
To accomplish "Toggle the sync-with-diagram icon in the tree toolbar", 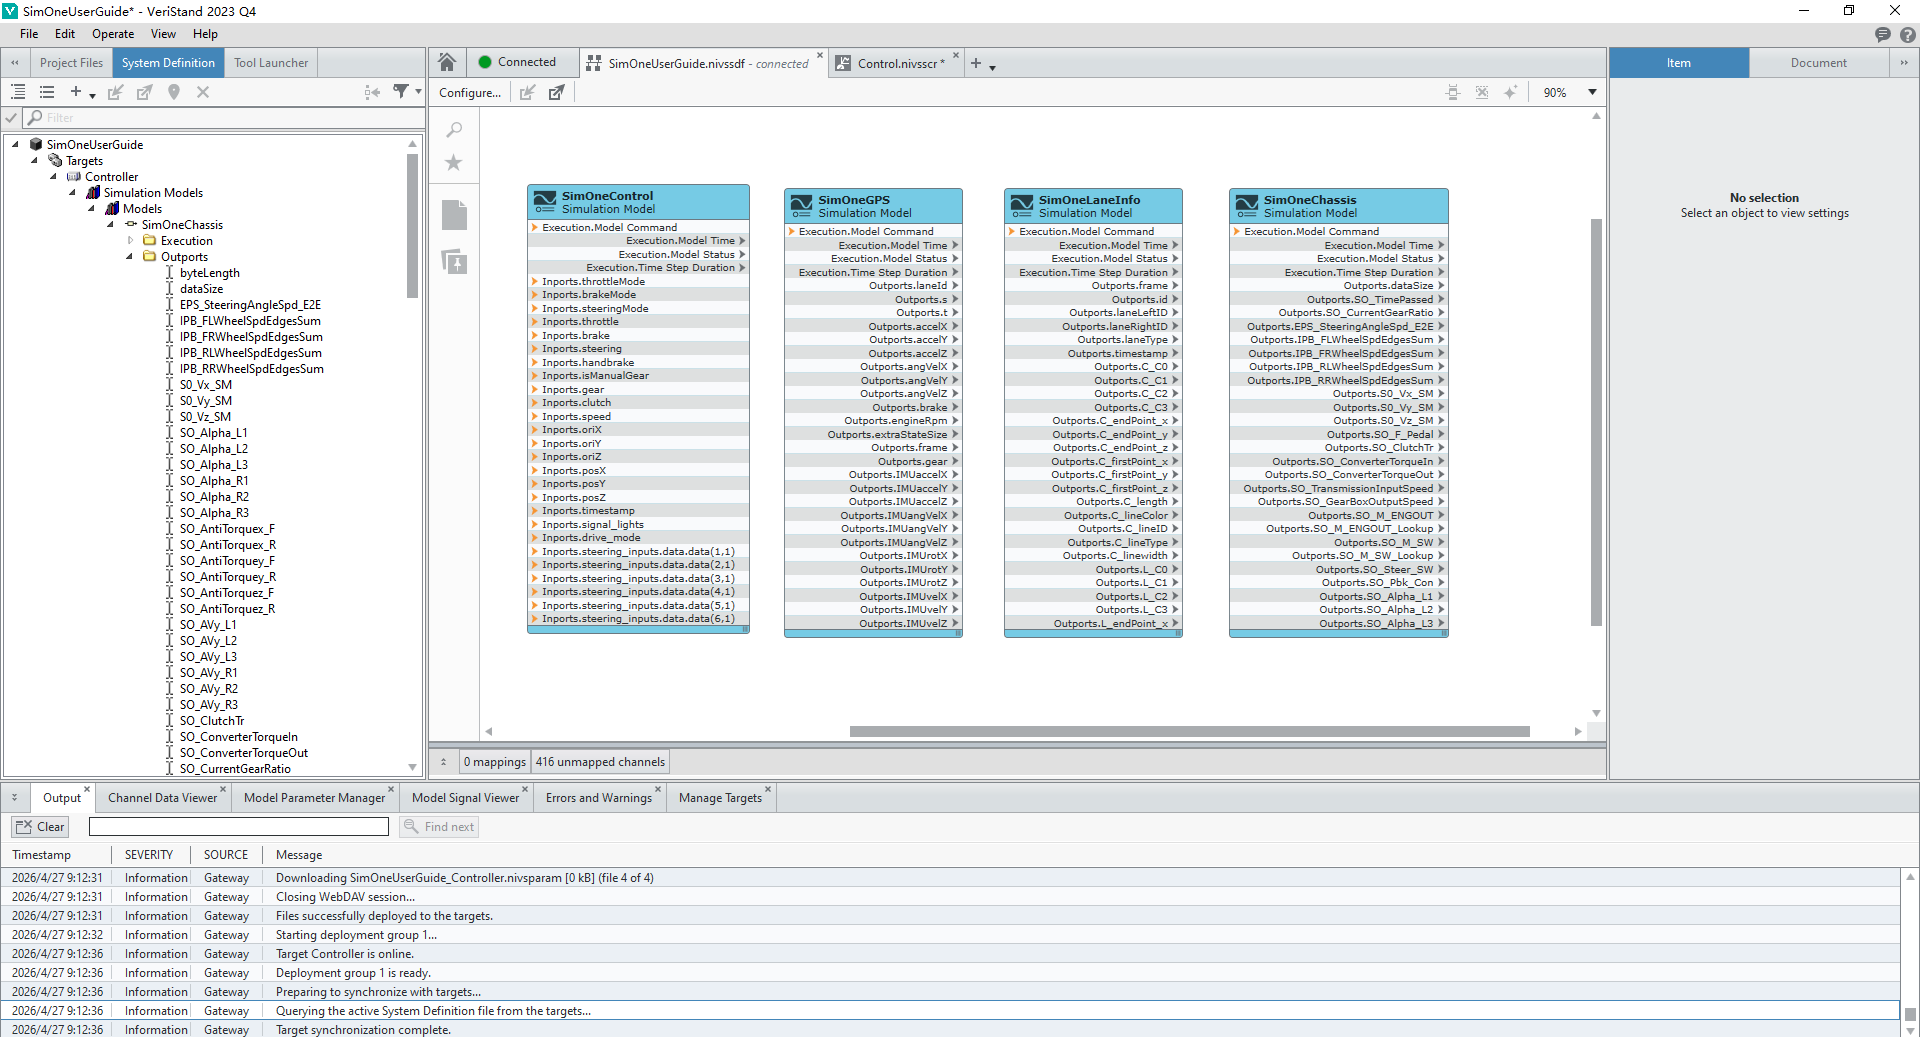I will [372, 92].
